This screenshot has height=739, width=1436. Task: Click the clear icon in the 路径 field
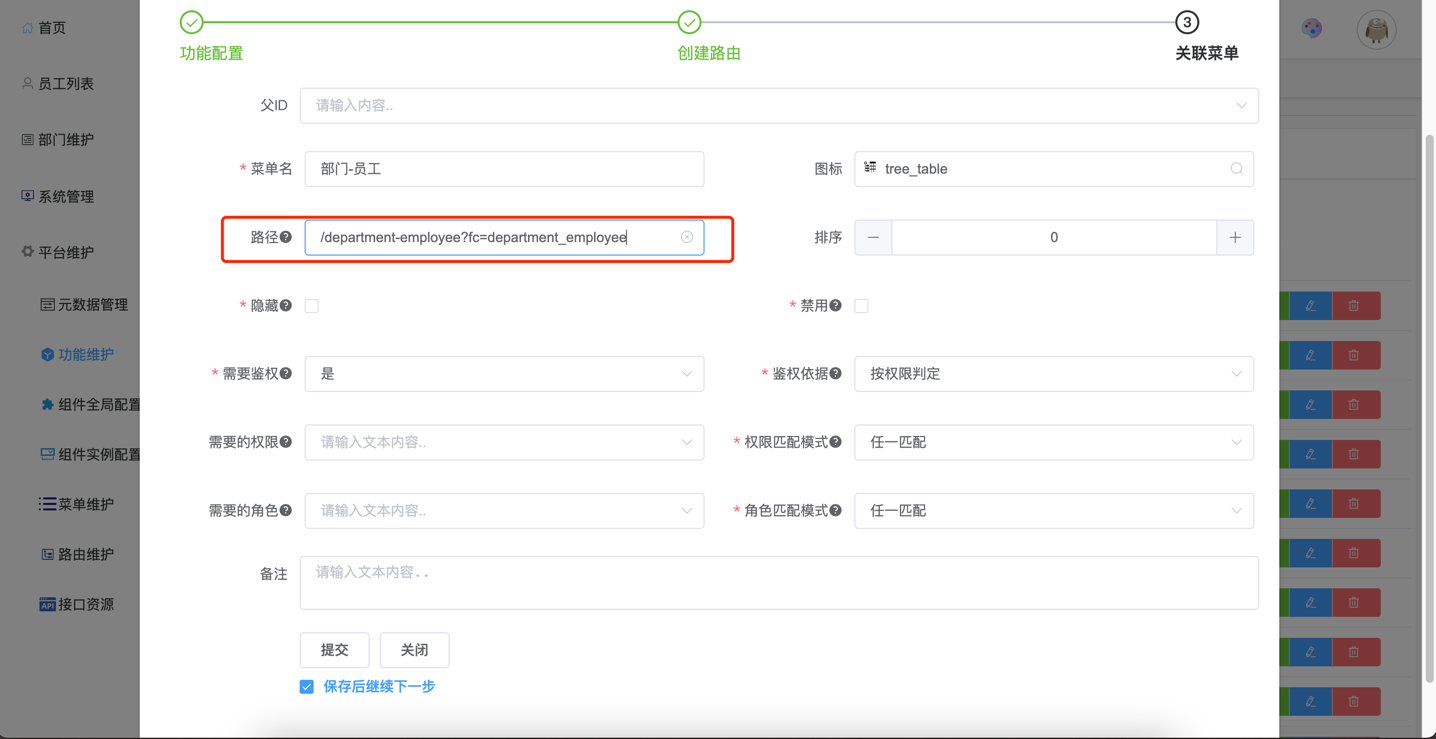[x=687, y=237]
